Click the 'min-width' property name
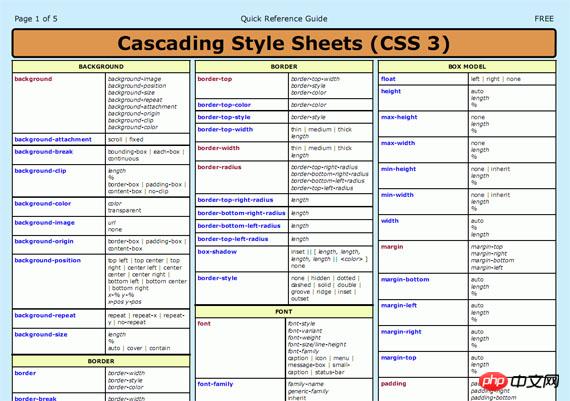 (x=397, y=195)
